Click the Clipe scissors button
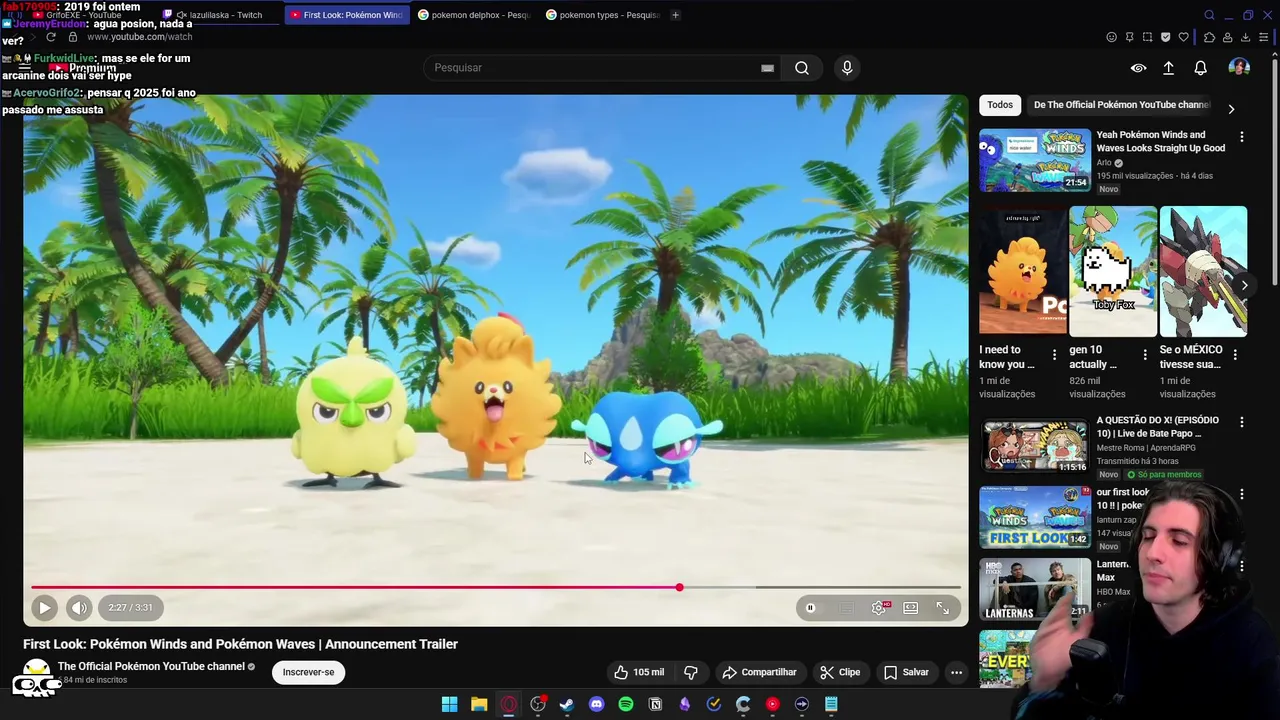Screen dimensions: 1280x720 point(840,672)
